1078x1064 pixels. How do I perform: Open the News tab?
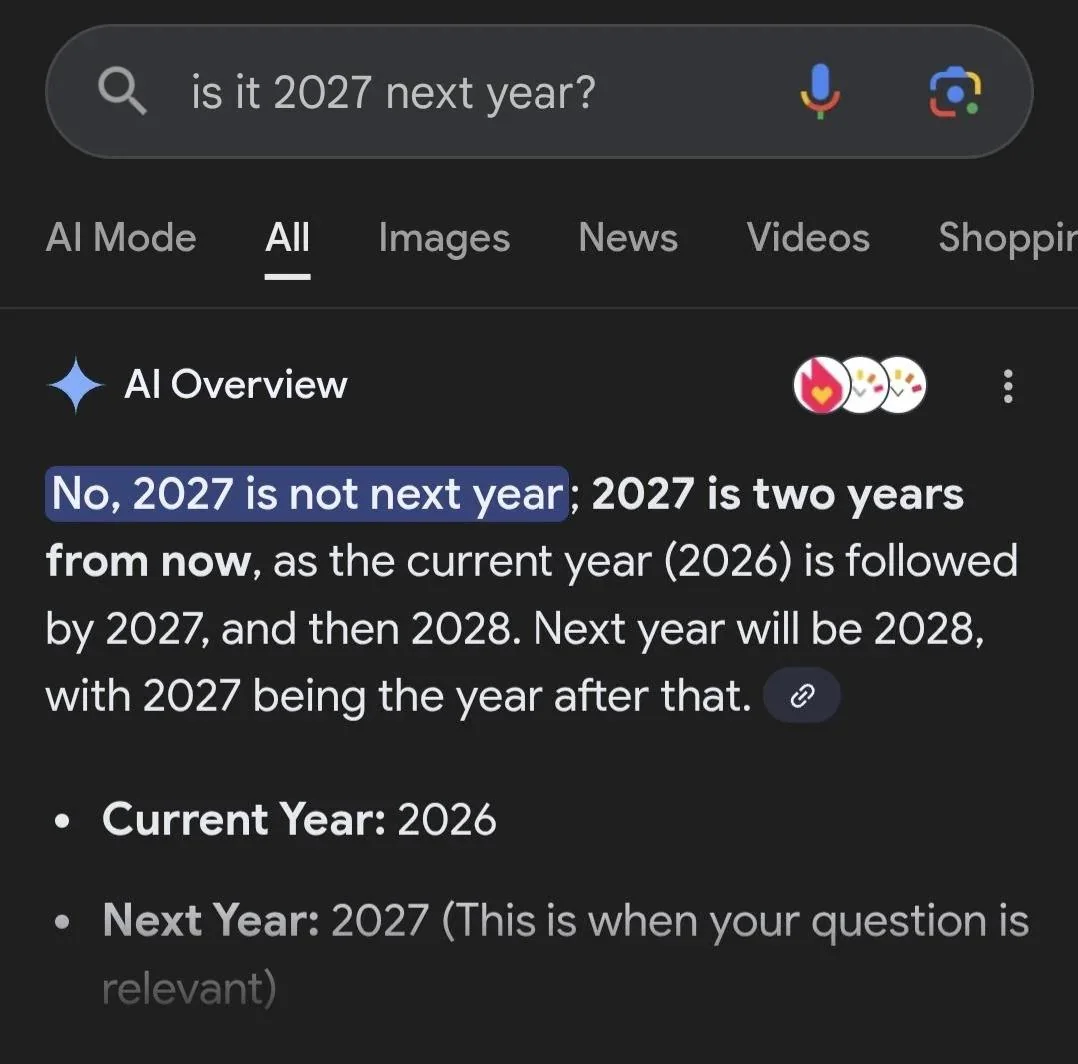coord(627,238)
